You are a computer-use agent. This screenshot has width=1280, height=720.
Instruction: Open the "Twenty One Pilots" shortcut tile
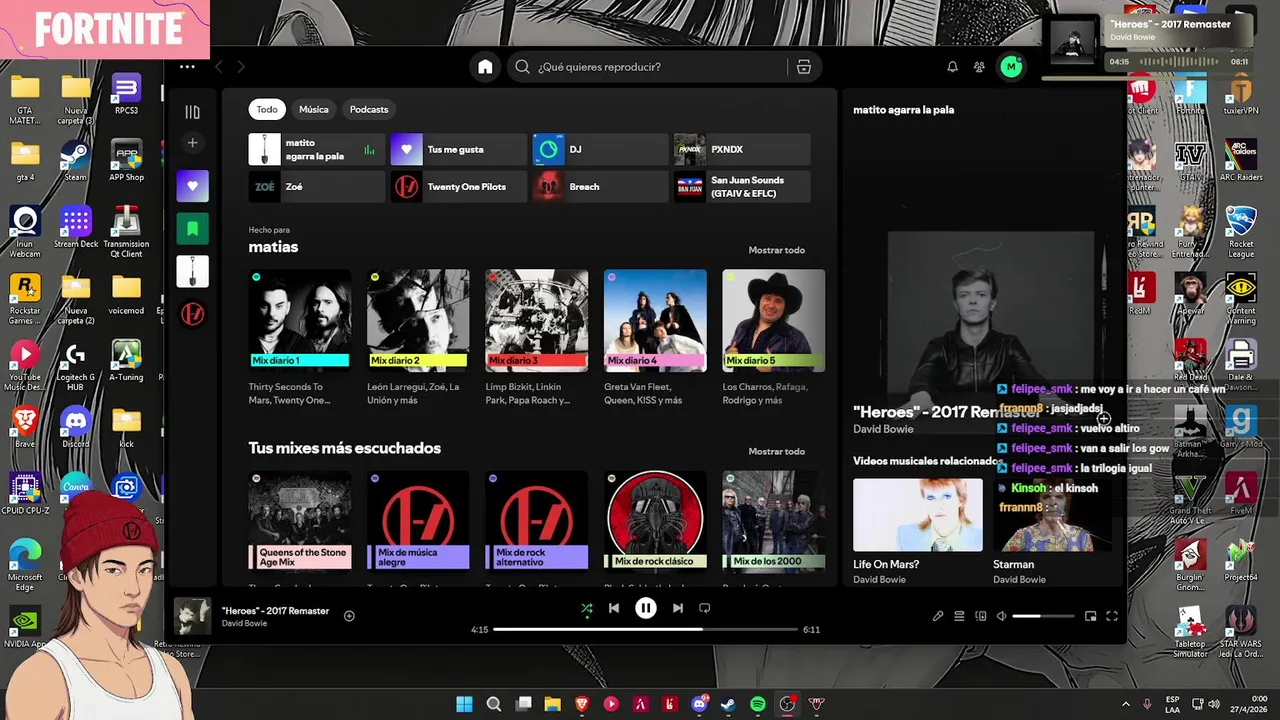click(459, 187)
